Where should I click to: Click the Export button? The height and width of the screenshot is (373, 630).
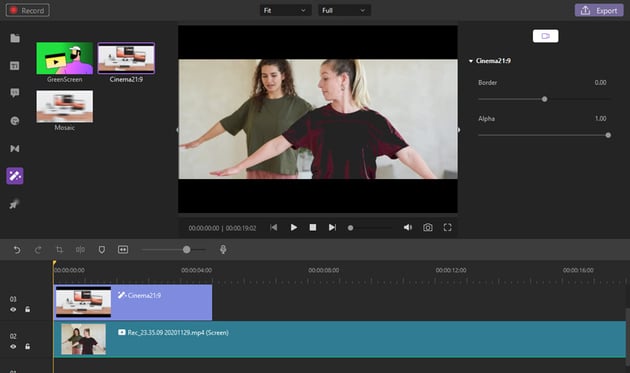[x=599, y=10]
